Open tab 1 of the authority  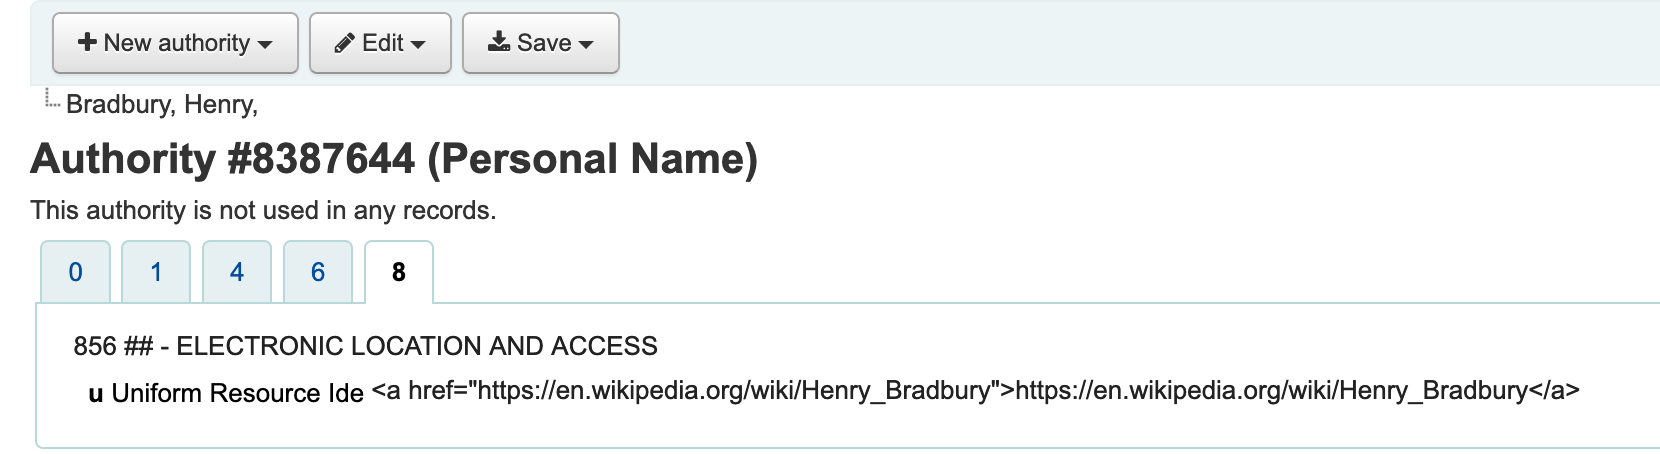coord(156,272)
